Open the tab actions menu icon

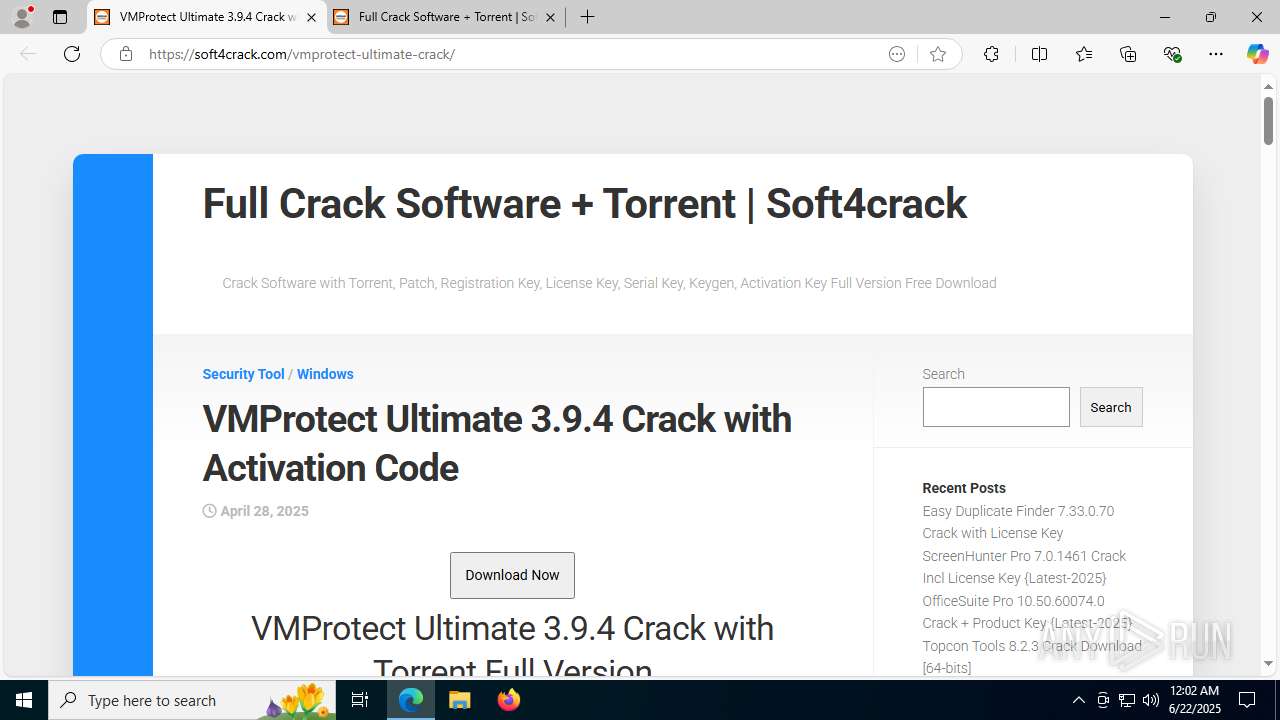[60, 17]
